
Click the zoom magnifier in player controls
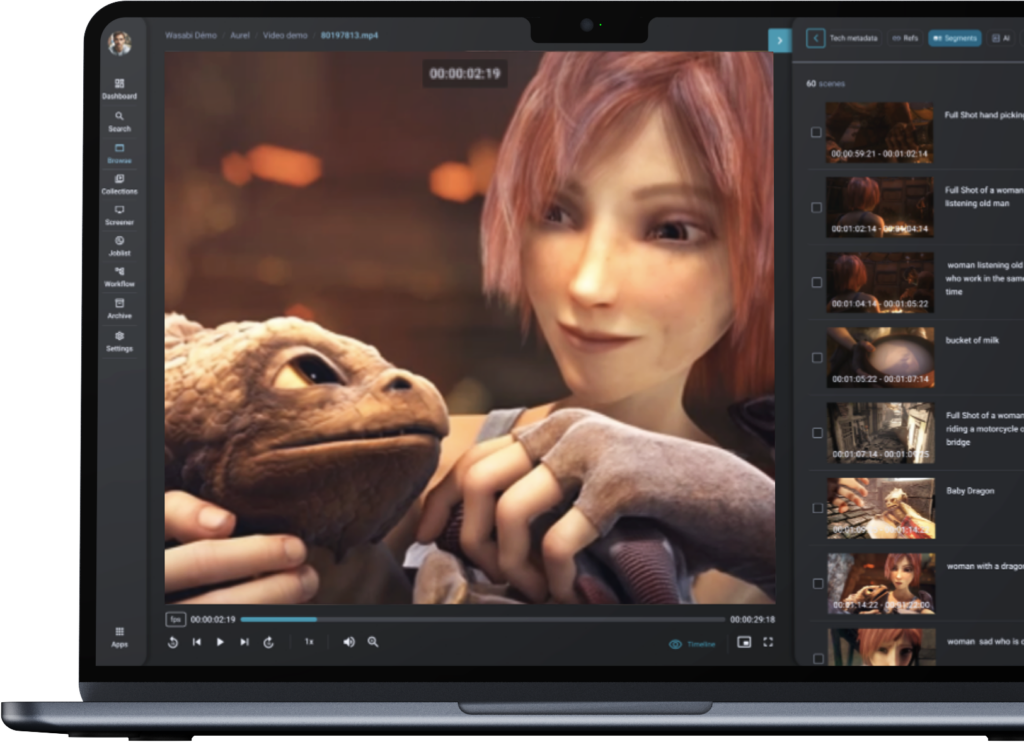click(x=373, y=642)
